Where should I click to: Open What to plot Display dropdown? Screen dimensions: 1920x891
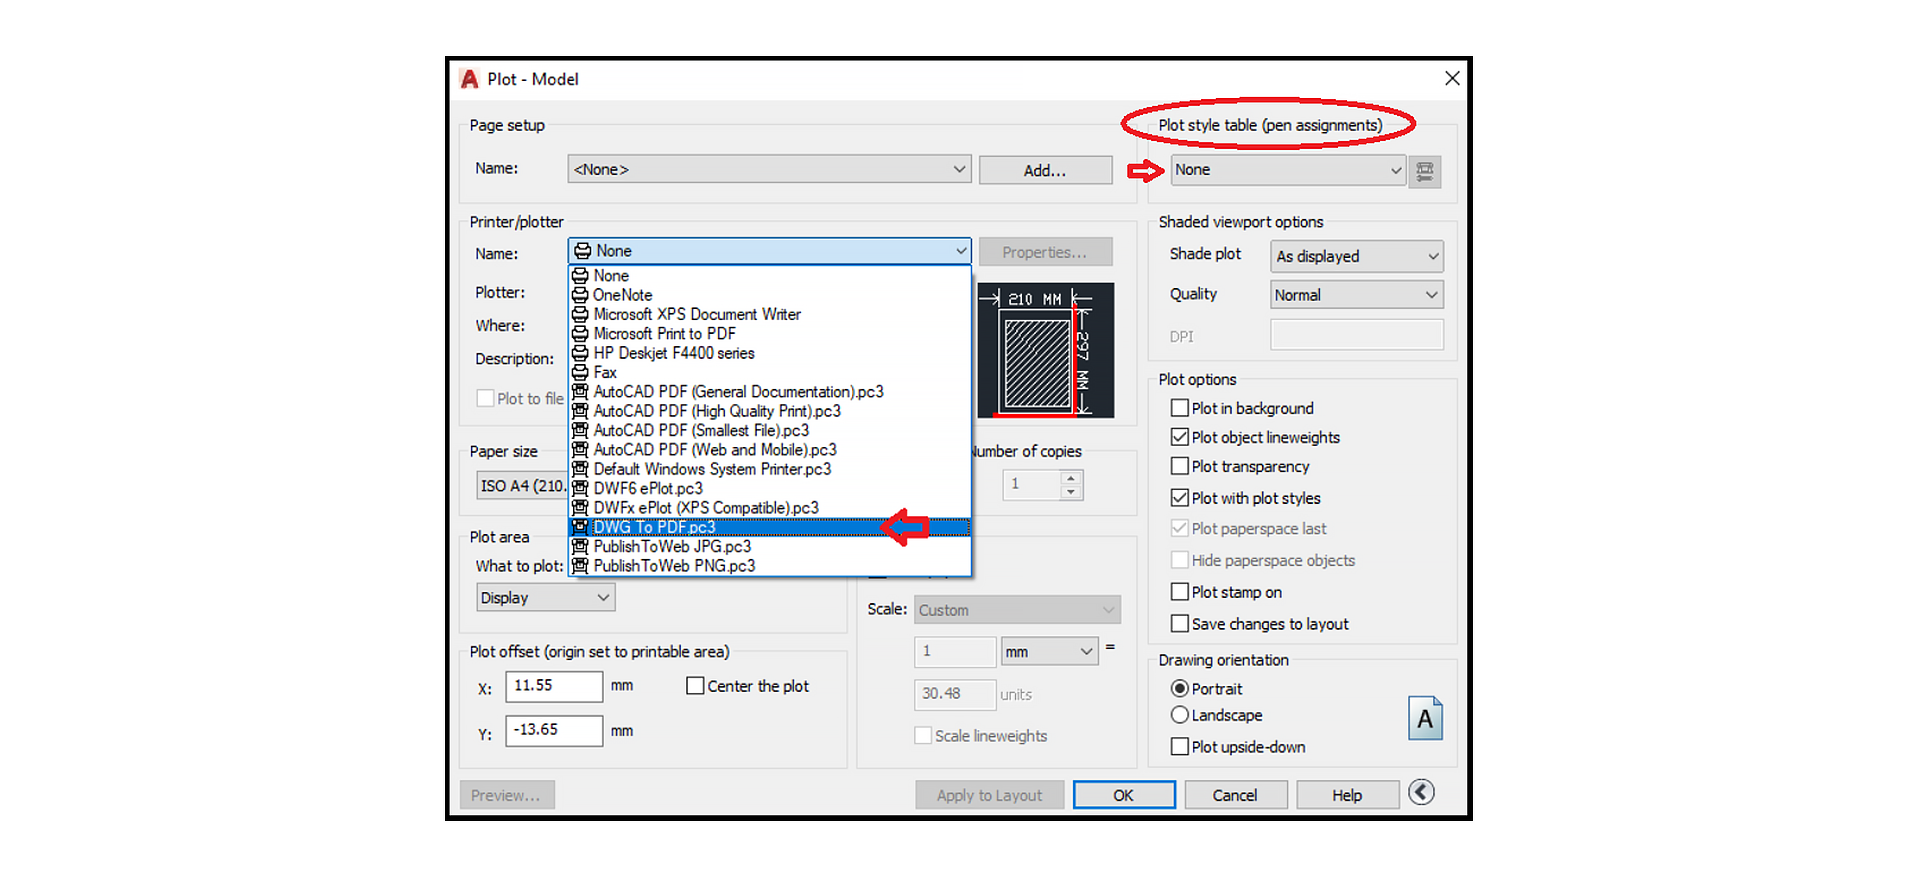546,598
